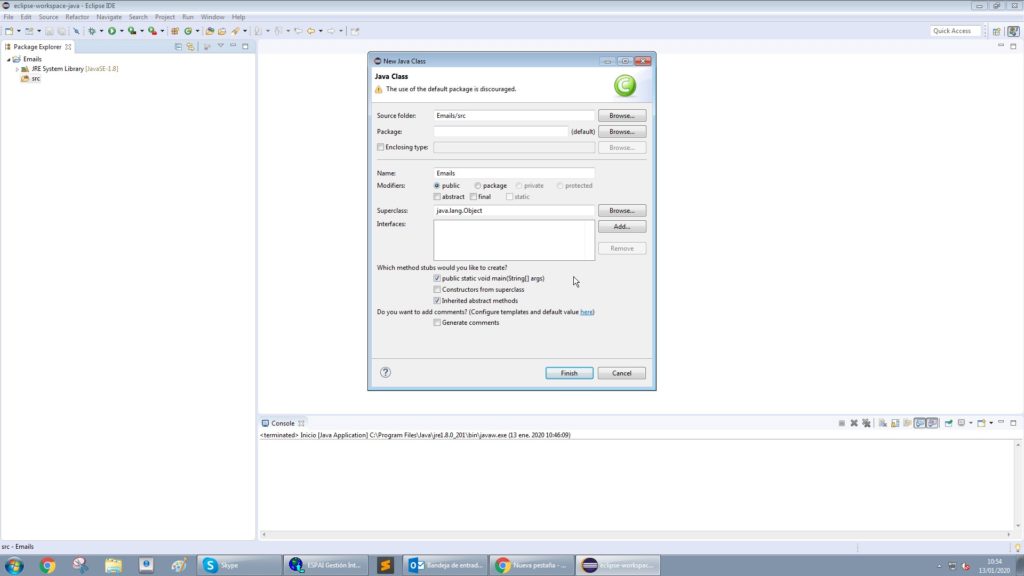This screenshot has width=1024, height=576.
Task: Switch to the Console tab
Action: coord(282,423)
